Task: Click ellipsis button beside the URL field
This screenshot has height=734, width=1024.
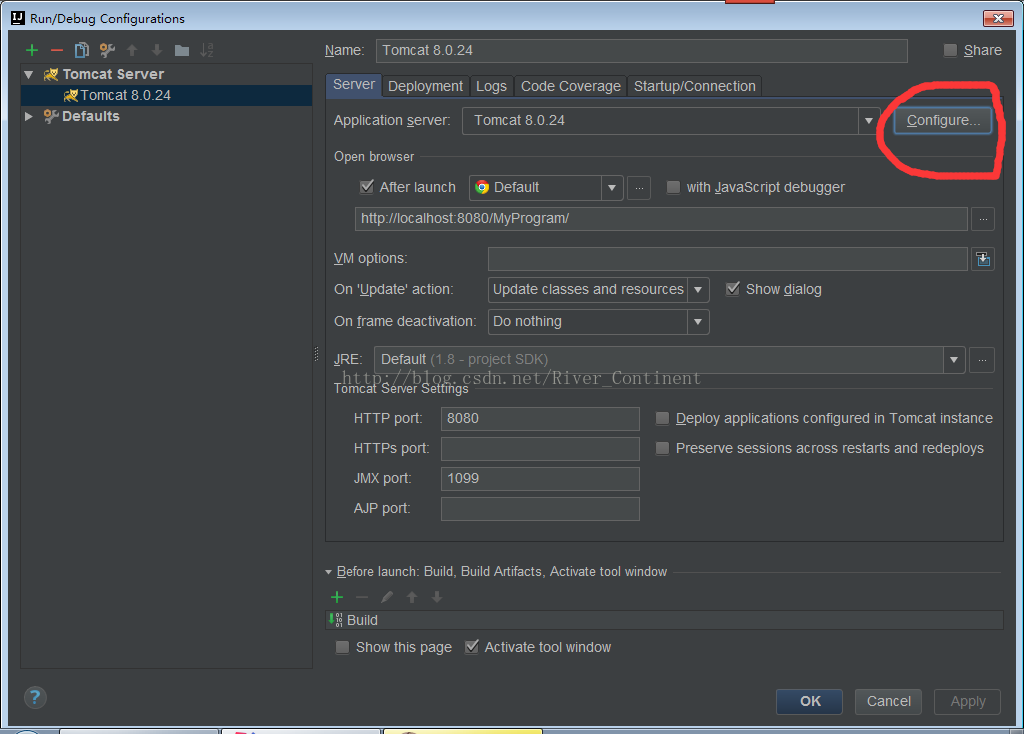Action: click(x=983, y=219)
